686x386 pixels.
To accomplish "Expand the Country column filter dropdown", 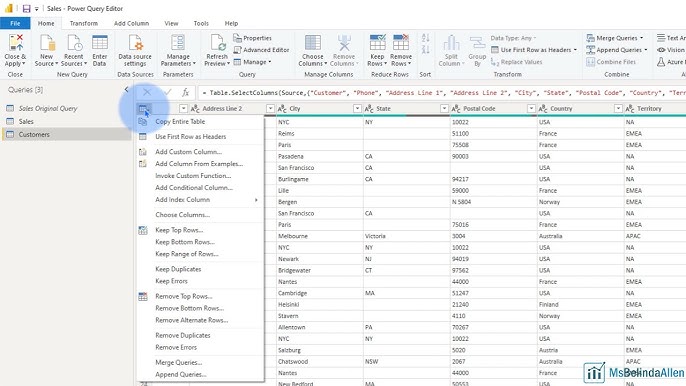I will 618,109.
